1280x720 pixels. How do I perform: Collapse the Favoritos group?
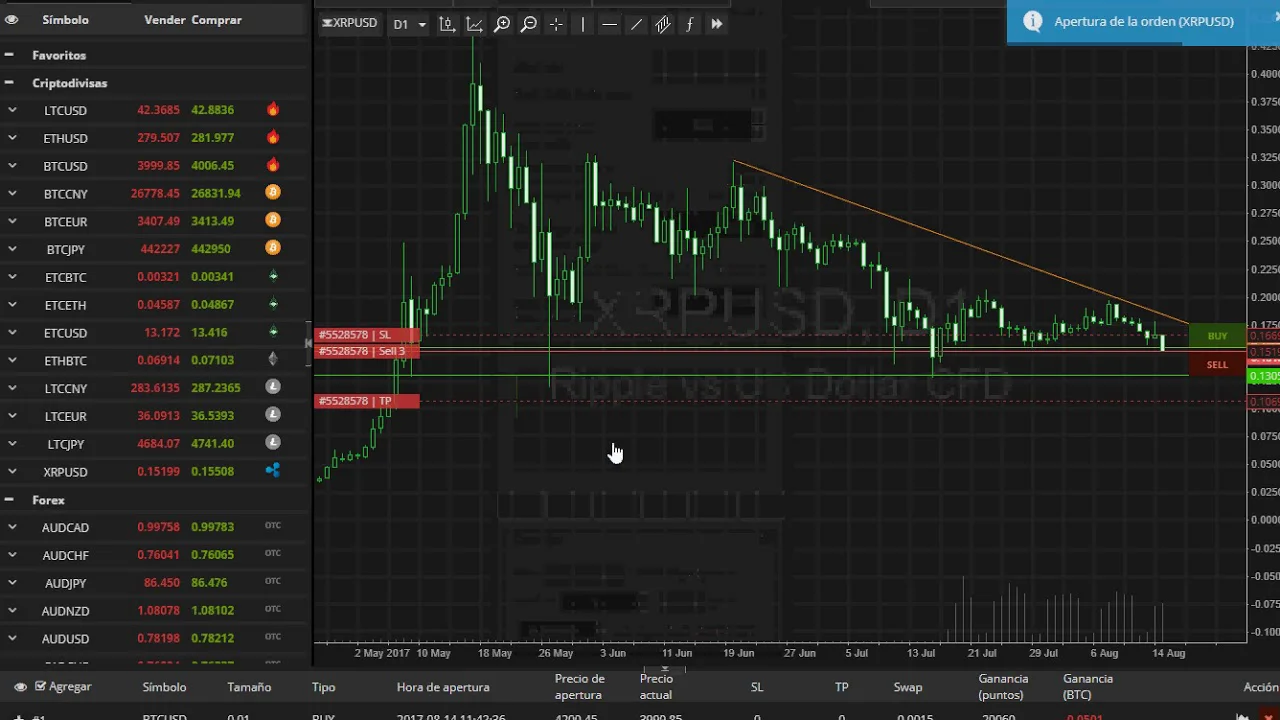(9, 55)
